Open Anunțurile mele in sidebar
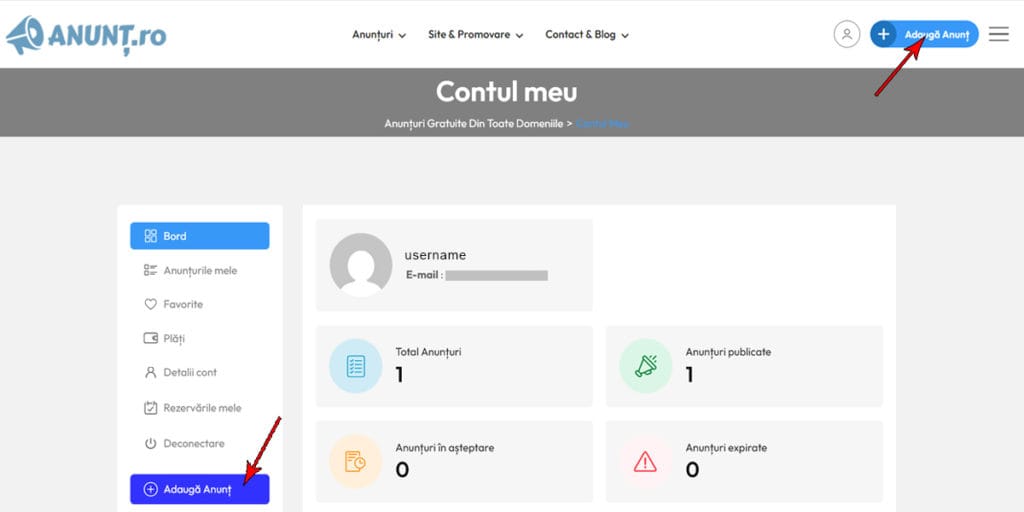 tap(199, 270)
